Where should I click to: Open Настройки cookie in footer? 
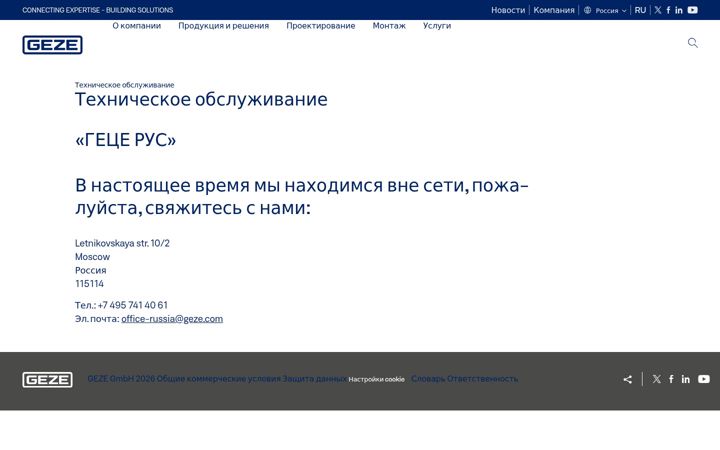tap(377, 379)
